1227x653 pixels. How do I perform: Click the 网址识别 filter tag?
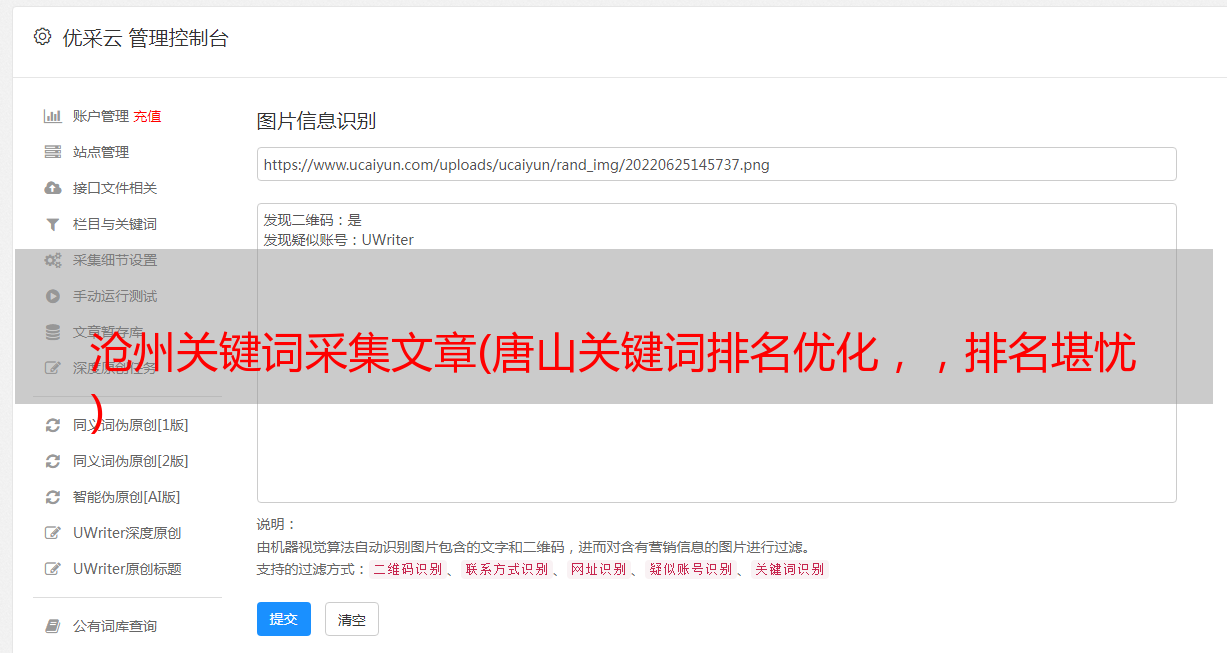598,569
